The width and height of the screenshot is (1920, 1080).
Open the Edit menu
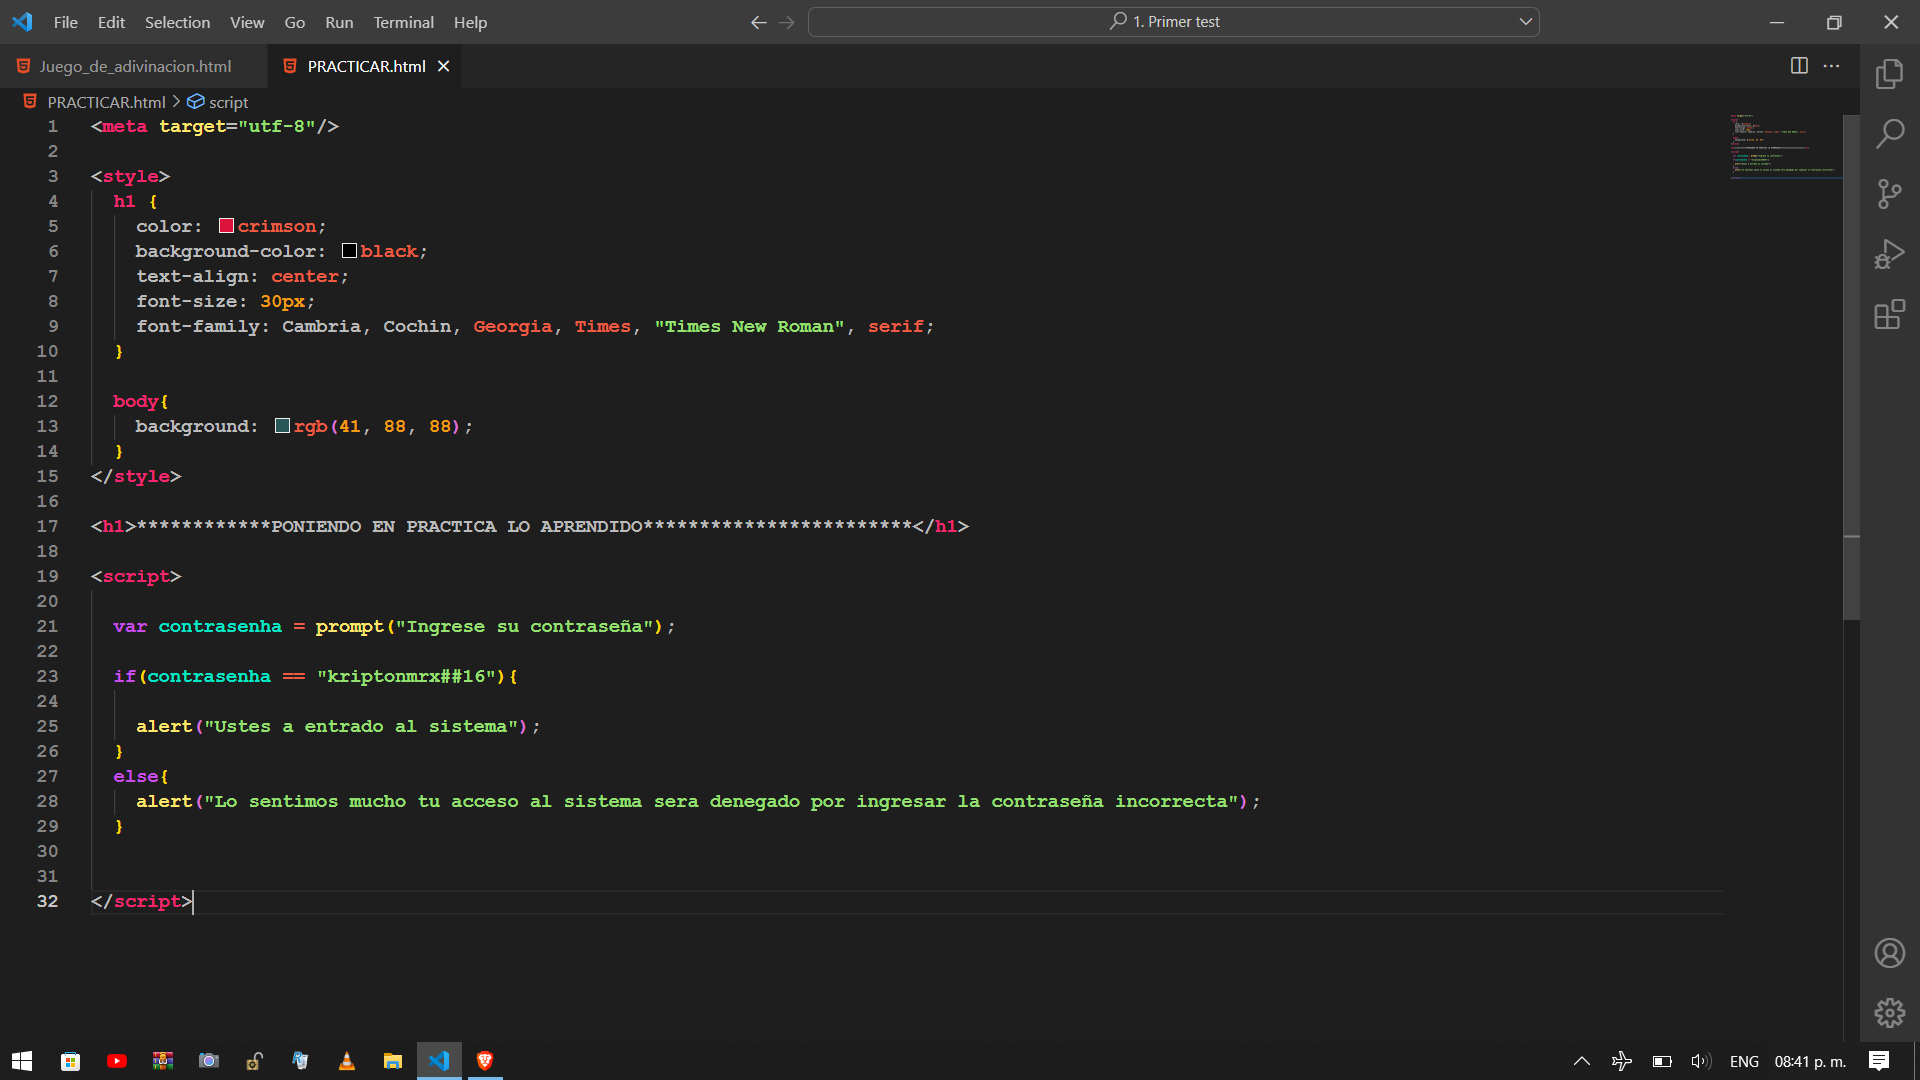point(111,22)
